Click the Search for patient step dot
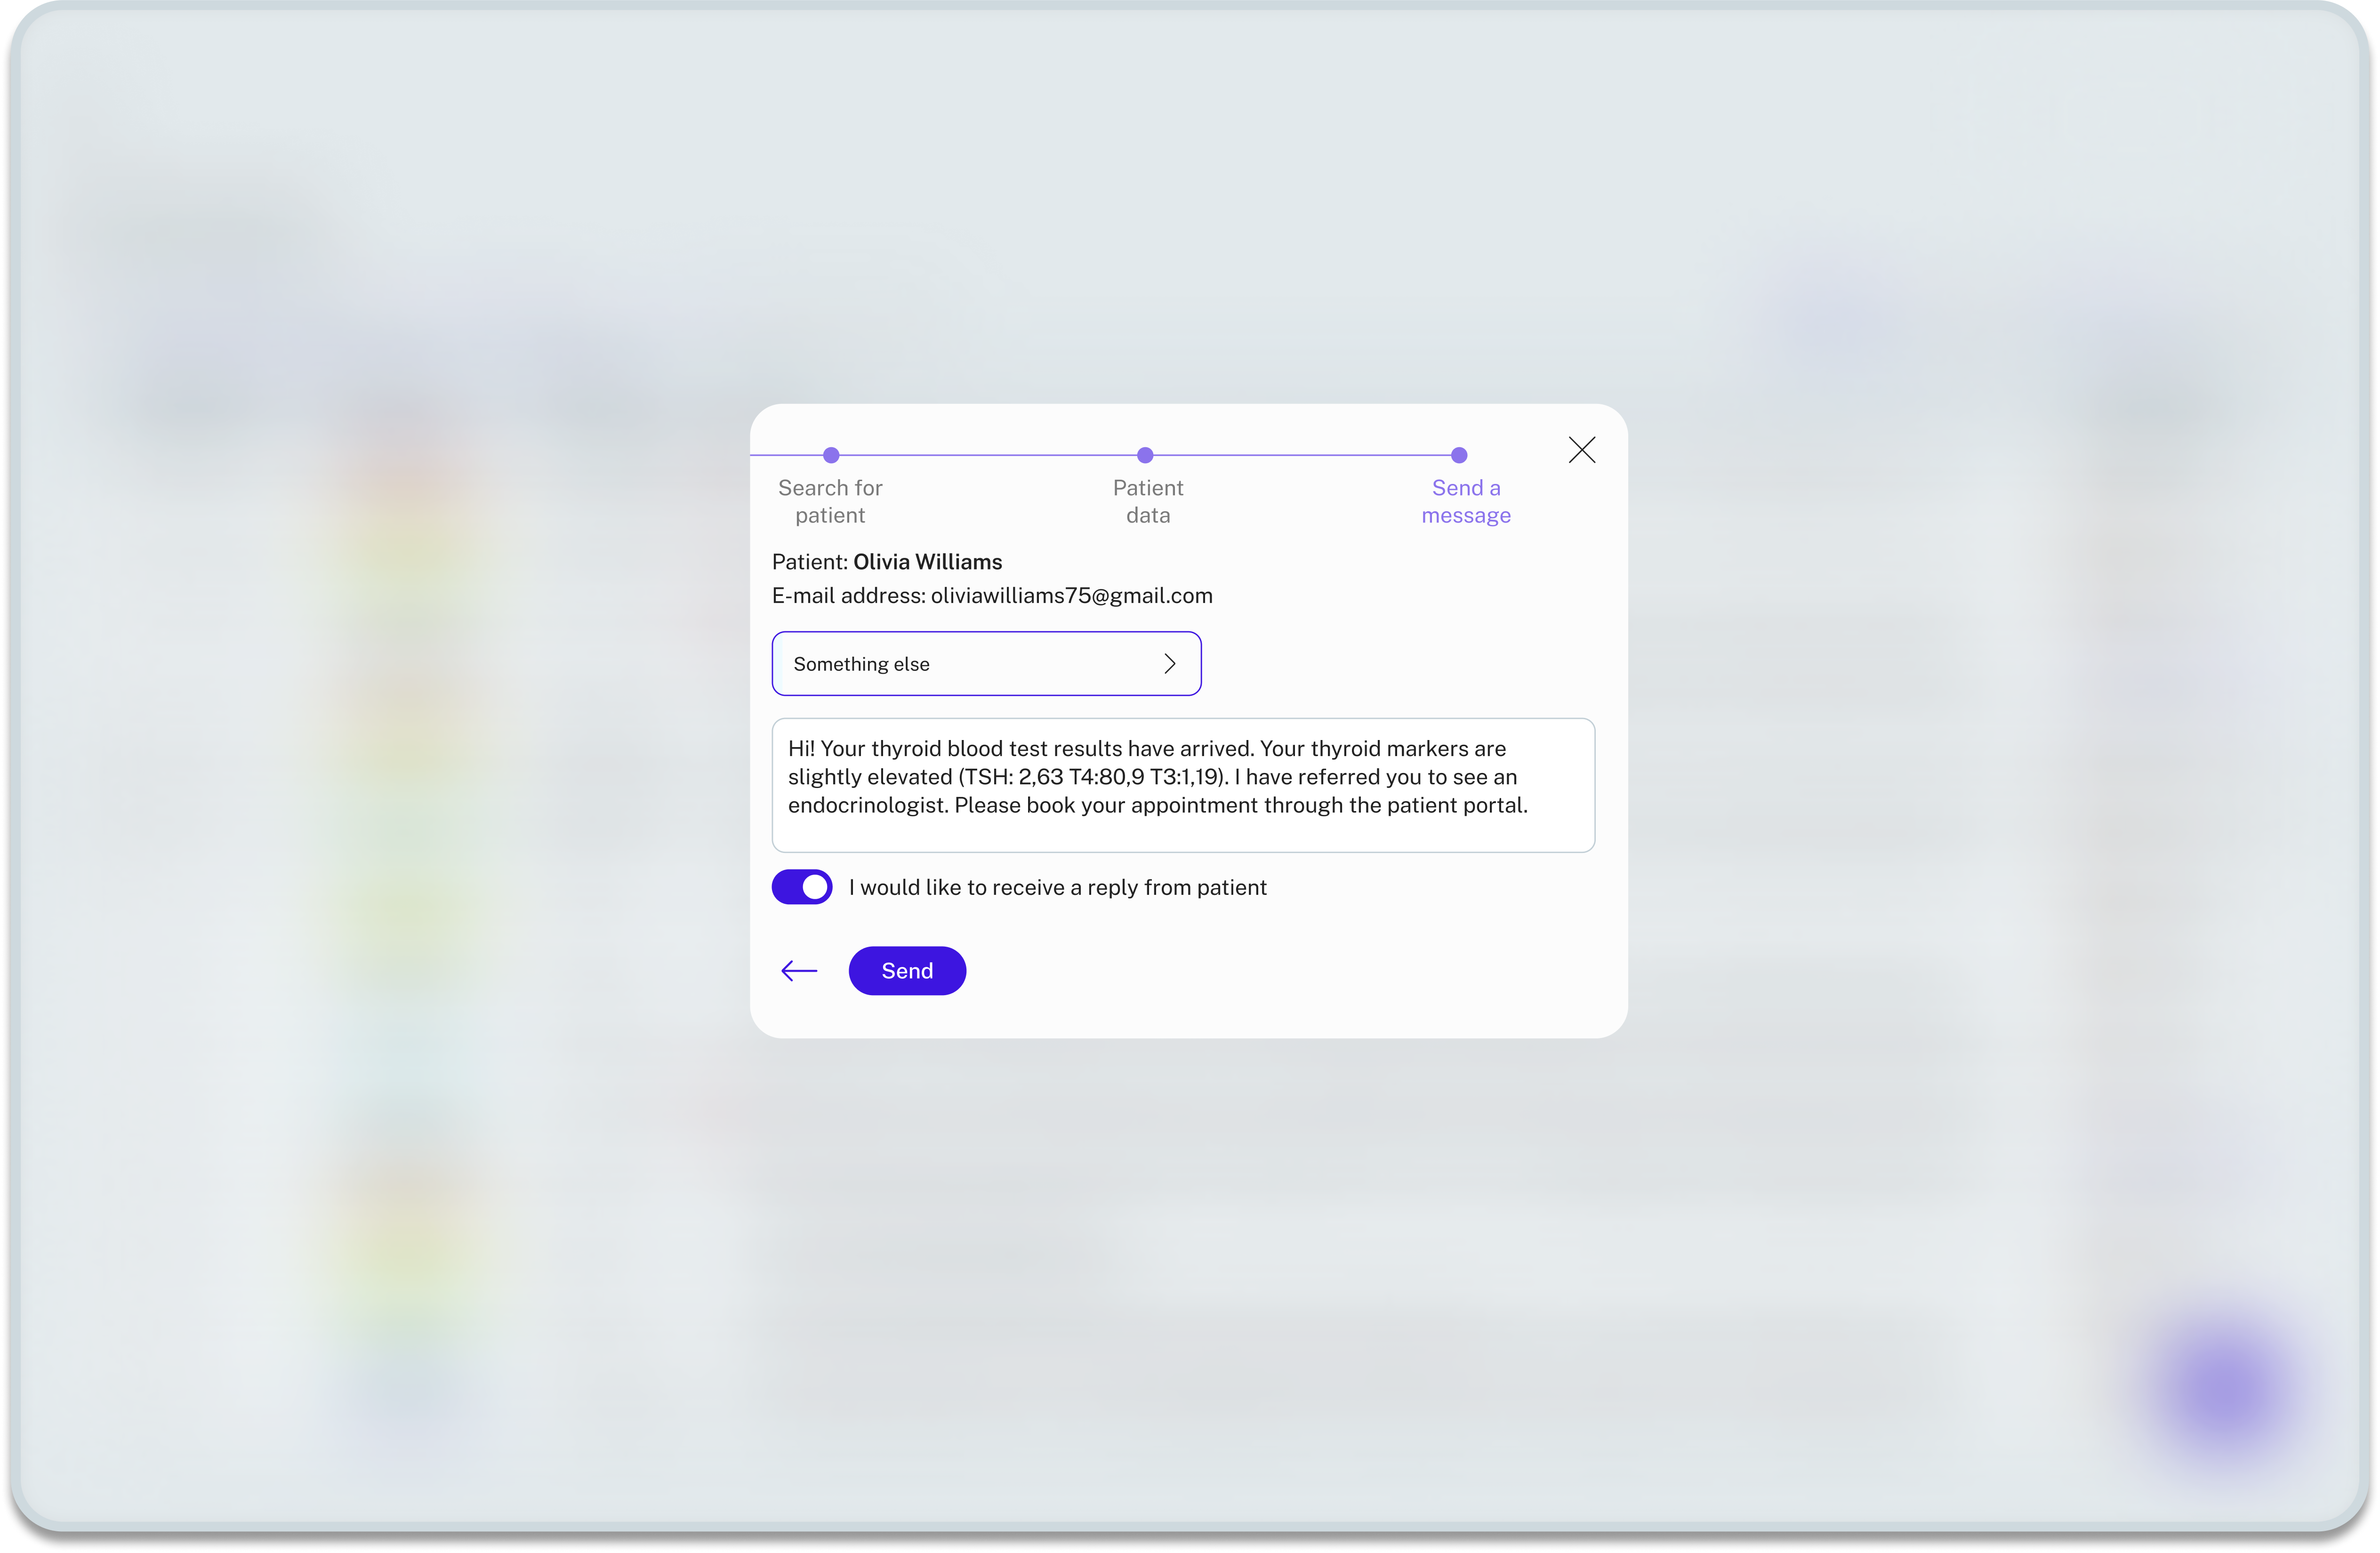 831,455
